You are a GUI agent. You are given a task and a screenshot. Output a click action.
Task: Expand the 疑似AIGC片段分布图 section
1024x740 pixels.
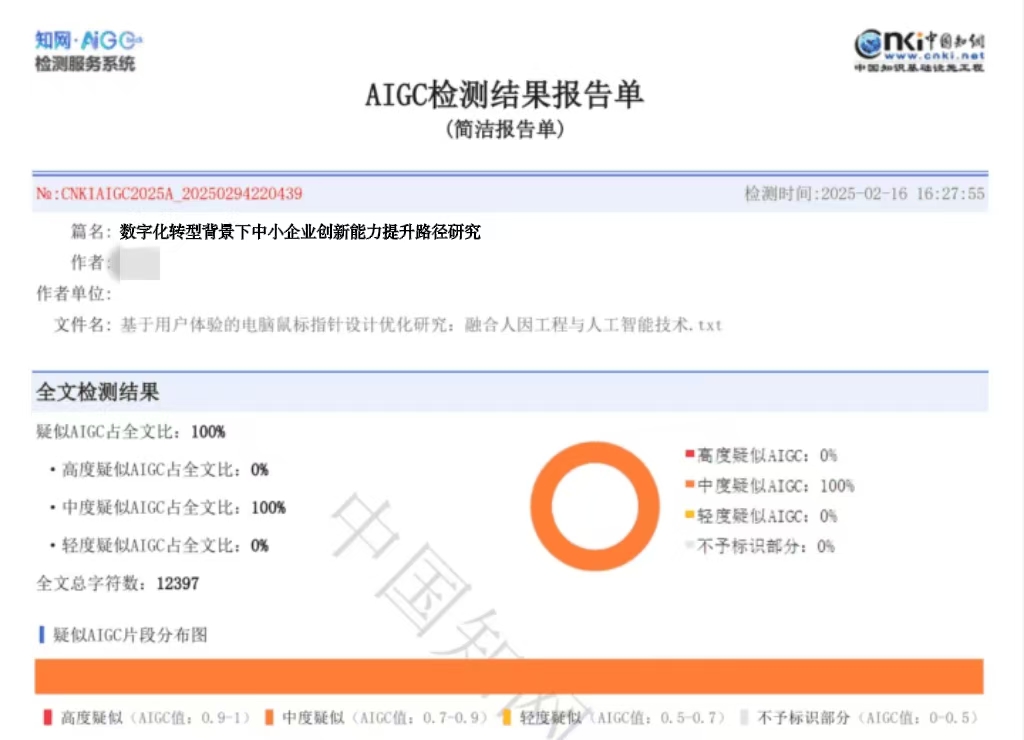pos(130,634)
